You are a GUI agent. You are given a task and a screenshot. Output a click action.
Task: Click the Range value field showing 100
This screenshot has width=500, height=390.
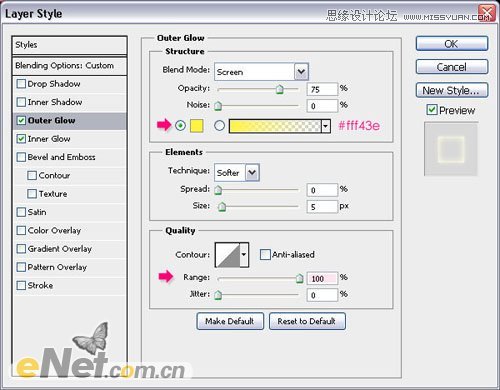pos(322,278)
